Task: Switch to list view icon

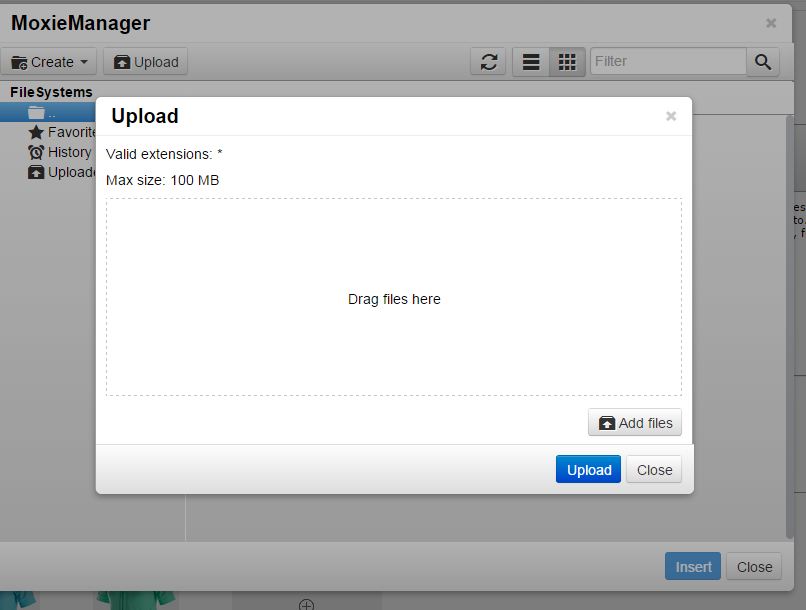Action: (531, 62)
